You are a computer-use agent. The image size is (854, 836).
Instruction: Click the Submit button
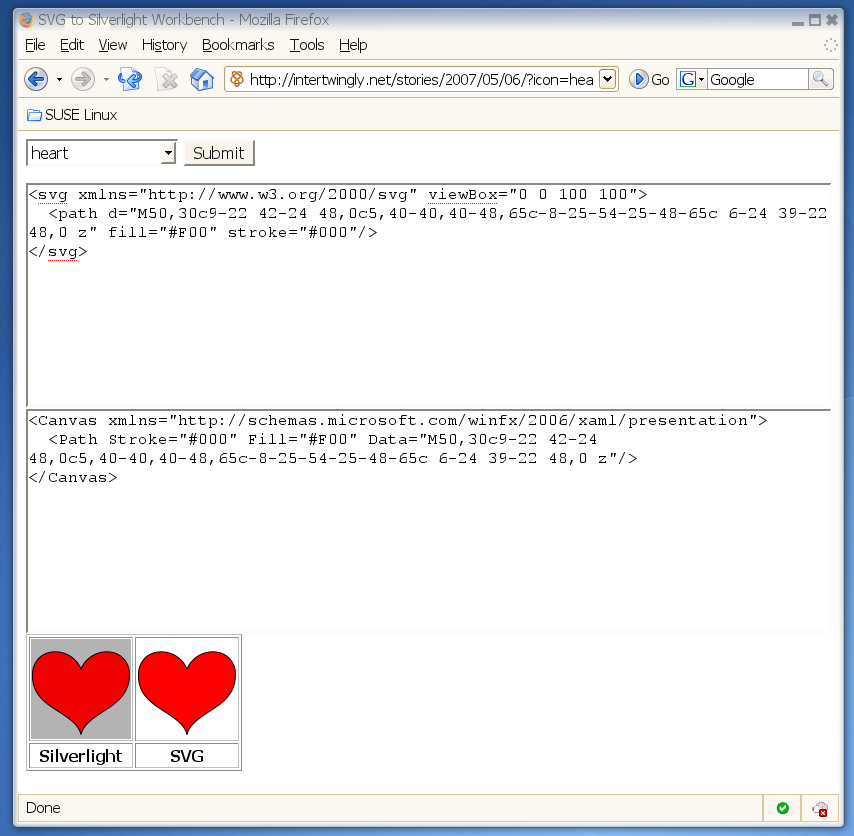pos(219,153)
